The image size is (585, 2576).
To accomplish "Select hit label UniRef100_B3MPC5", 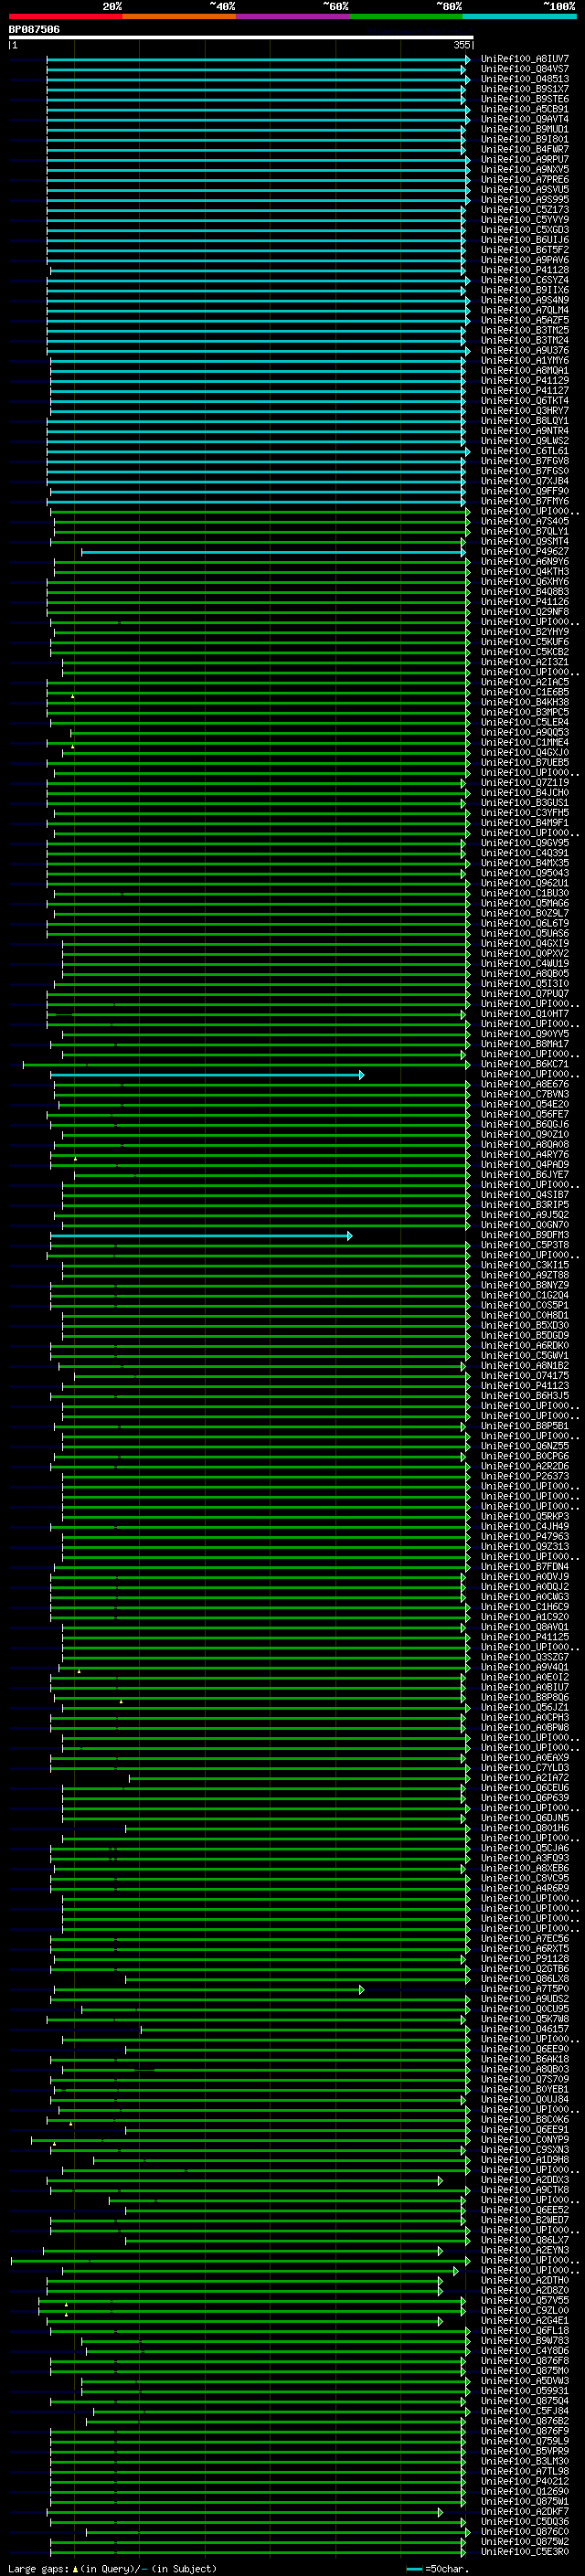I will pos(525,712).
